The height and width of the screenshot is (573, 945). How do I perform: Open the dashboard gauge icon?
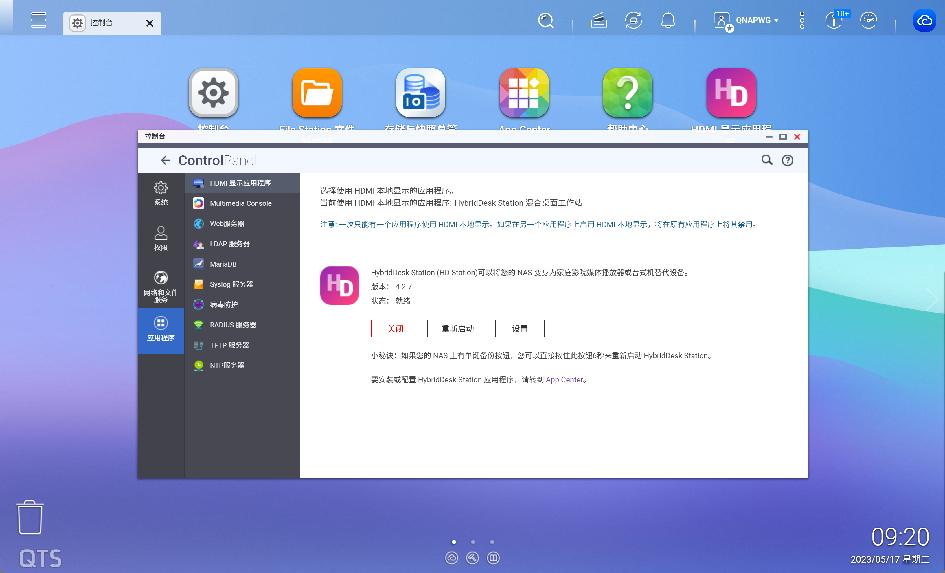pyautogui.click(x=868, y=20)
